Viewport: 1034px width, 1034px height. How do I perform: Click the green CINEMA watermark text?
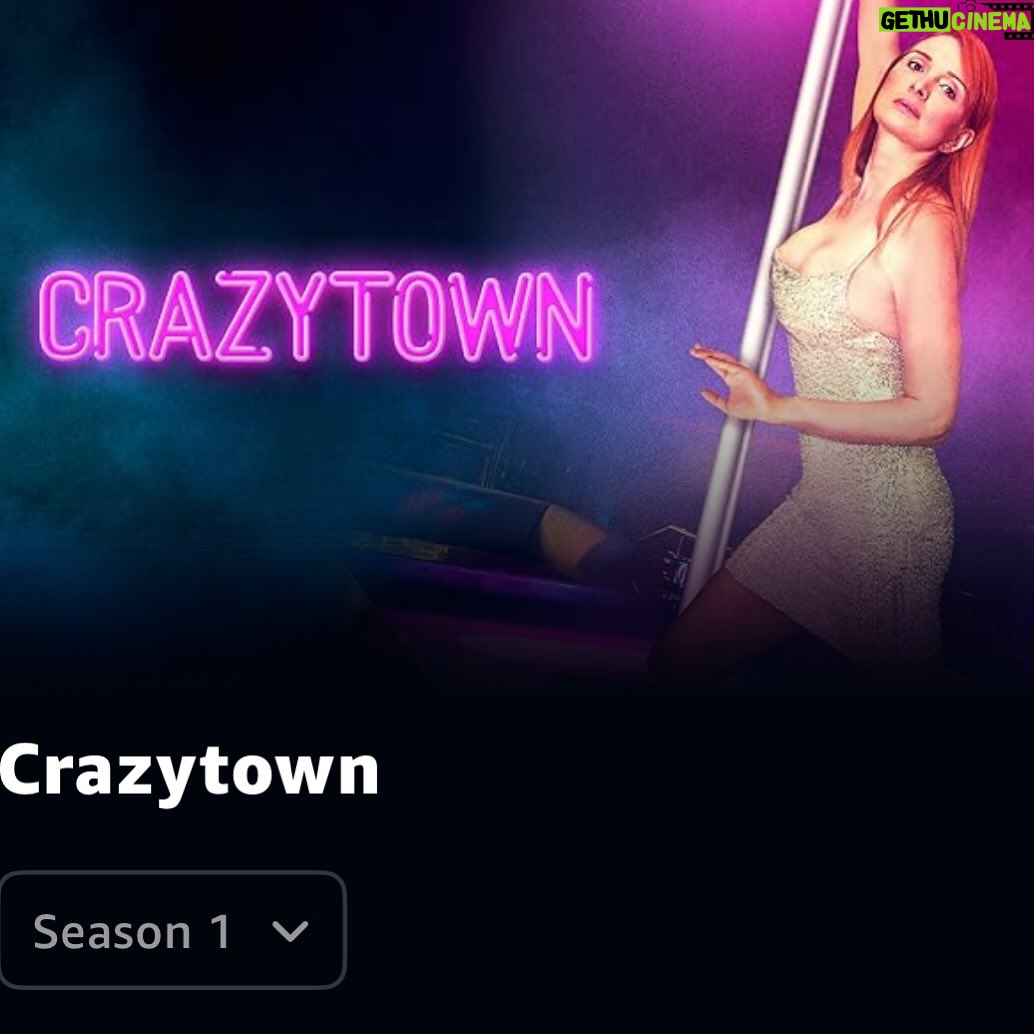pyautogui.click(x=993, y=21)
